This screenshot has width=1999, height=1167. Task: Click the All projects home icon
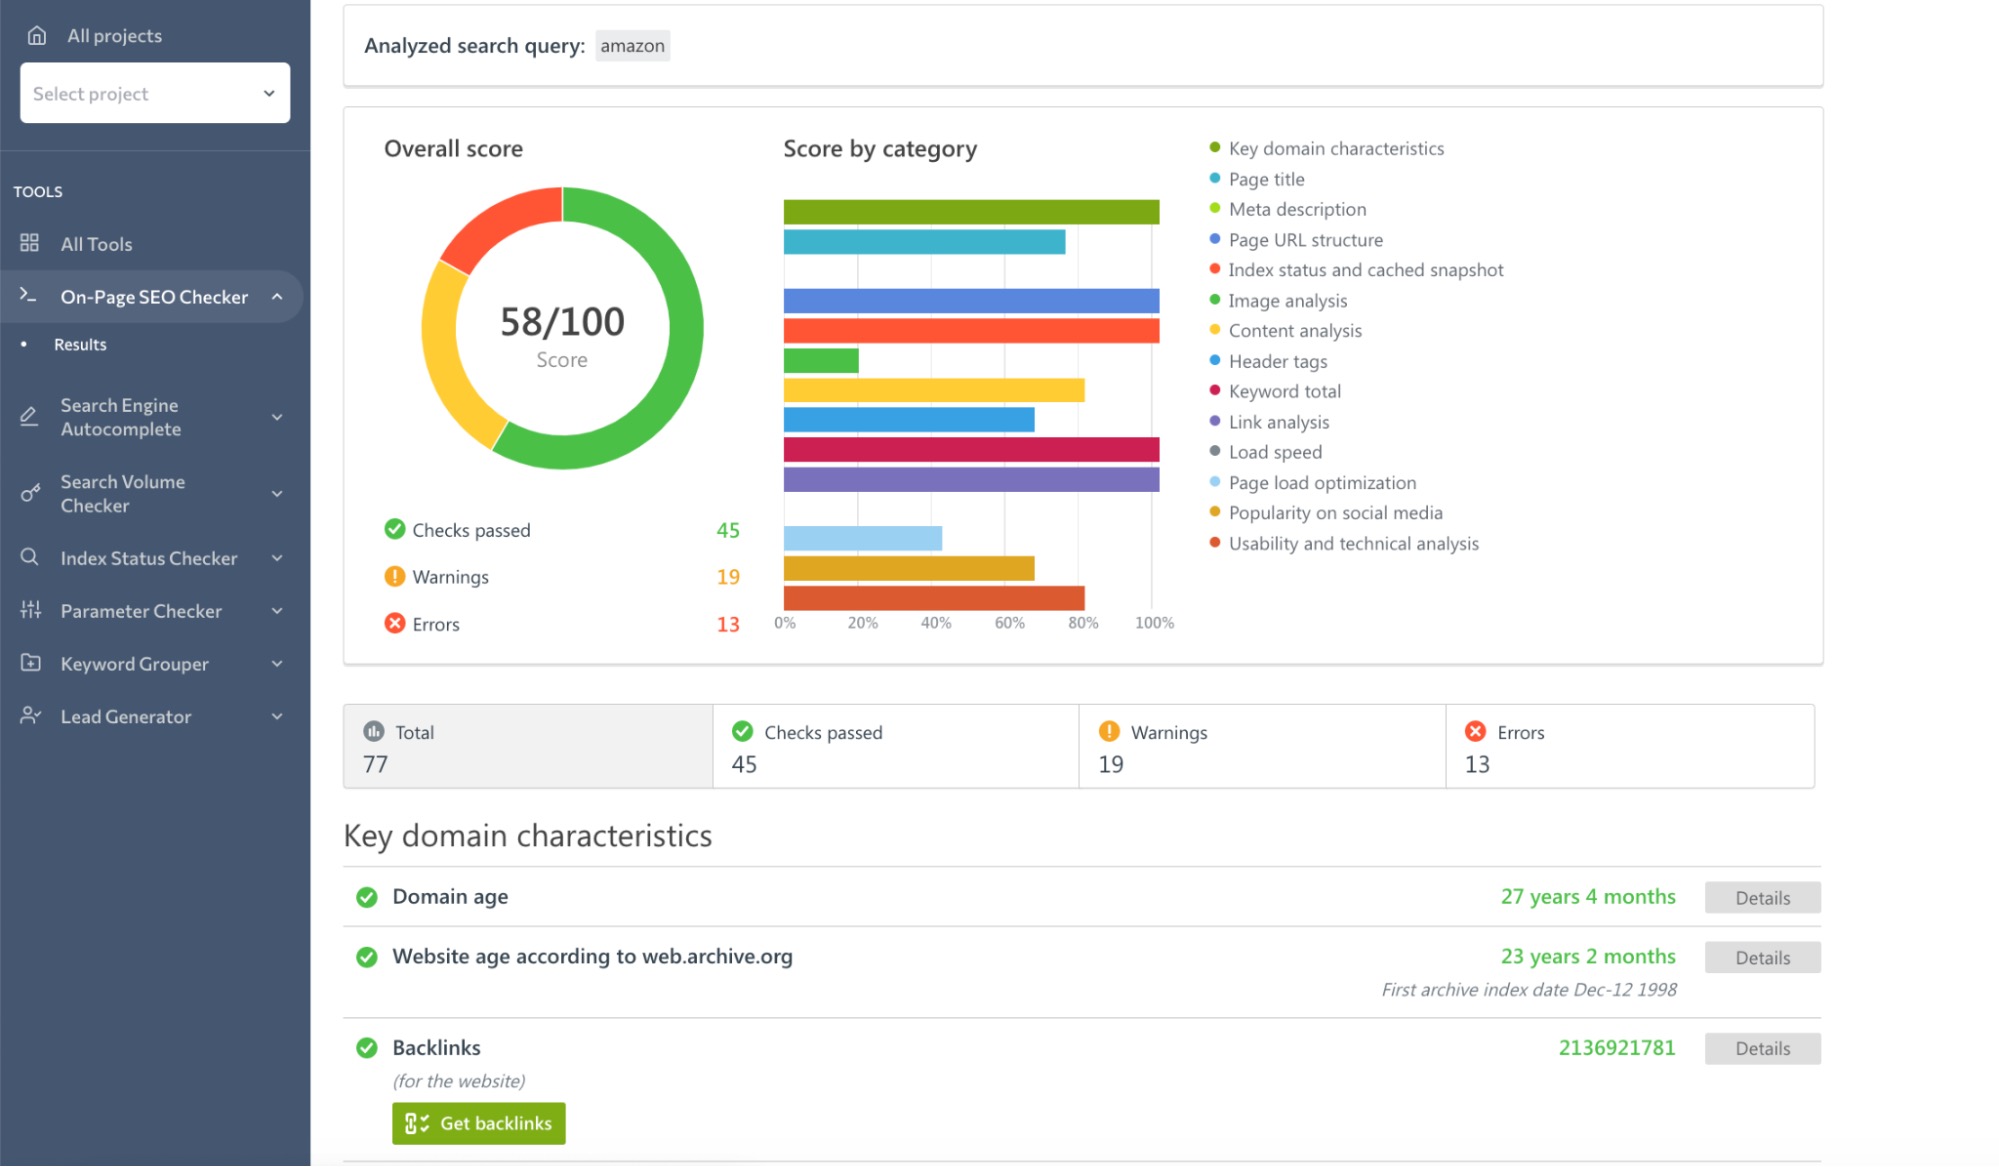tap(36, 35)
